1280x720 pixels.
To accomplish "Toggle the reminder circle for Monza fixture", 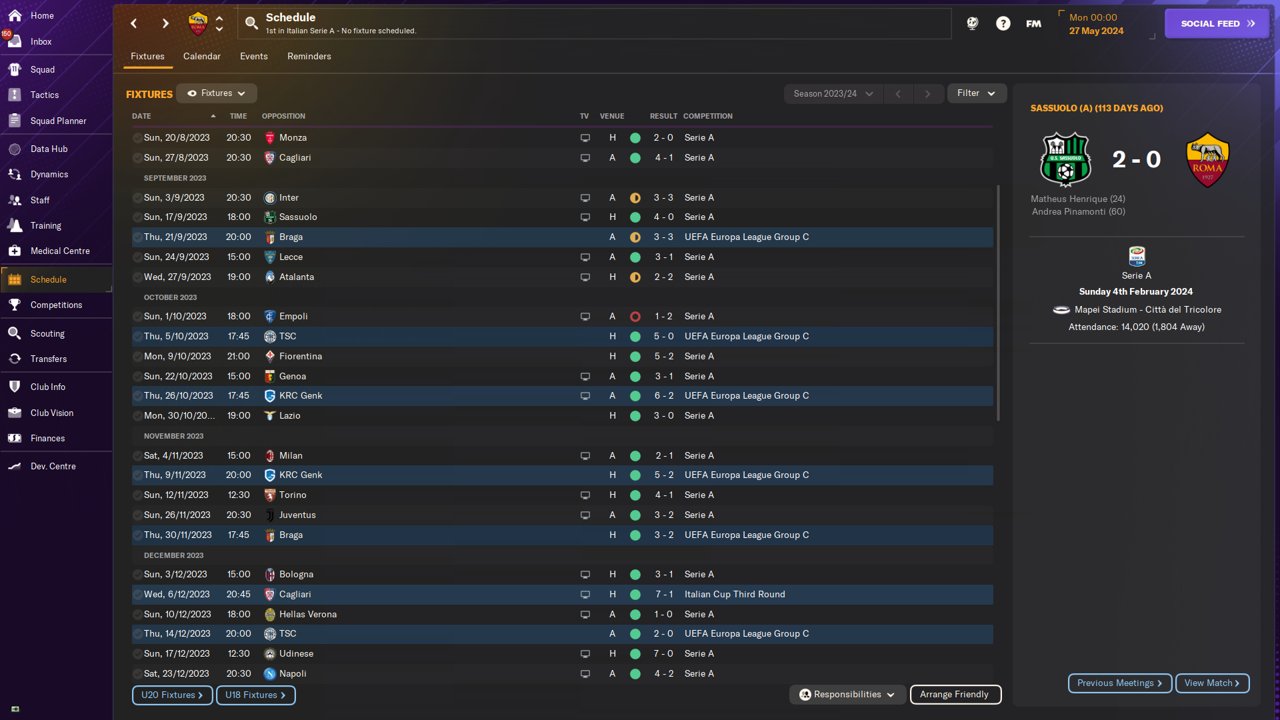I will tap(138, 138).
